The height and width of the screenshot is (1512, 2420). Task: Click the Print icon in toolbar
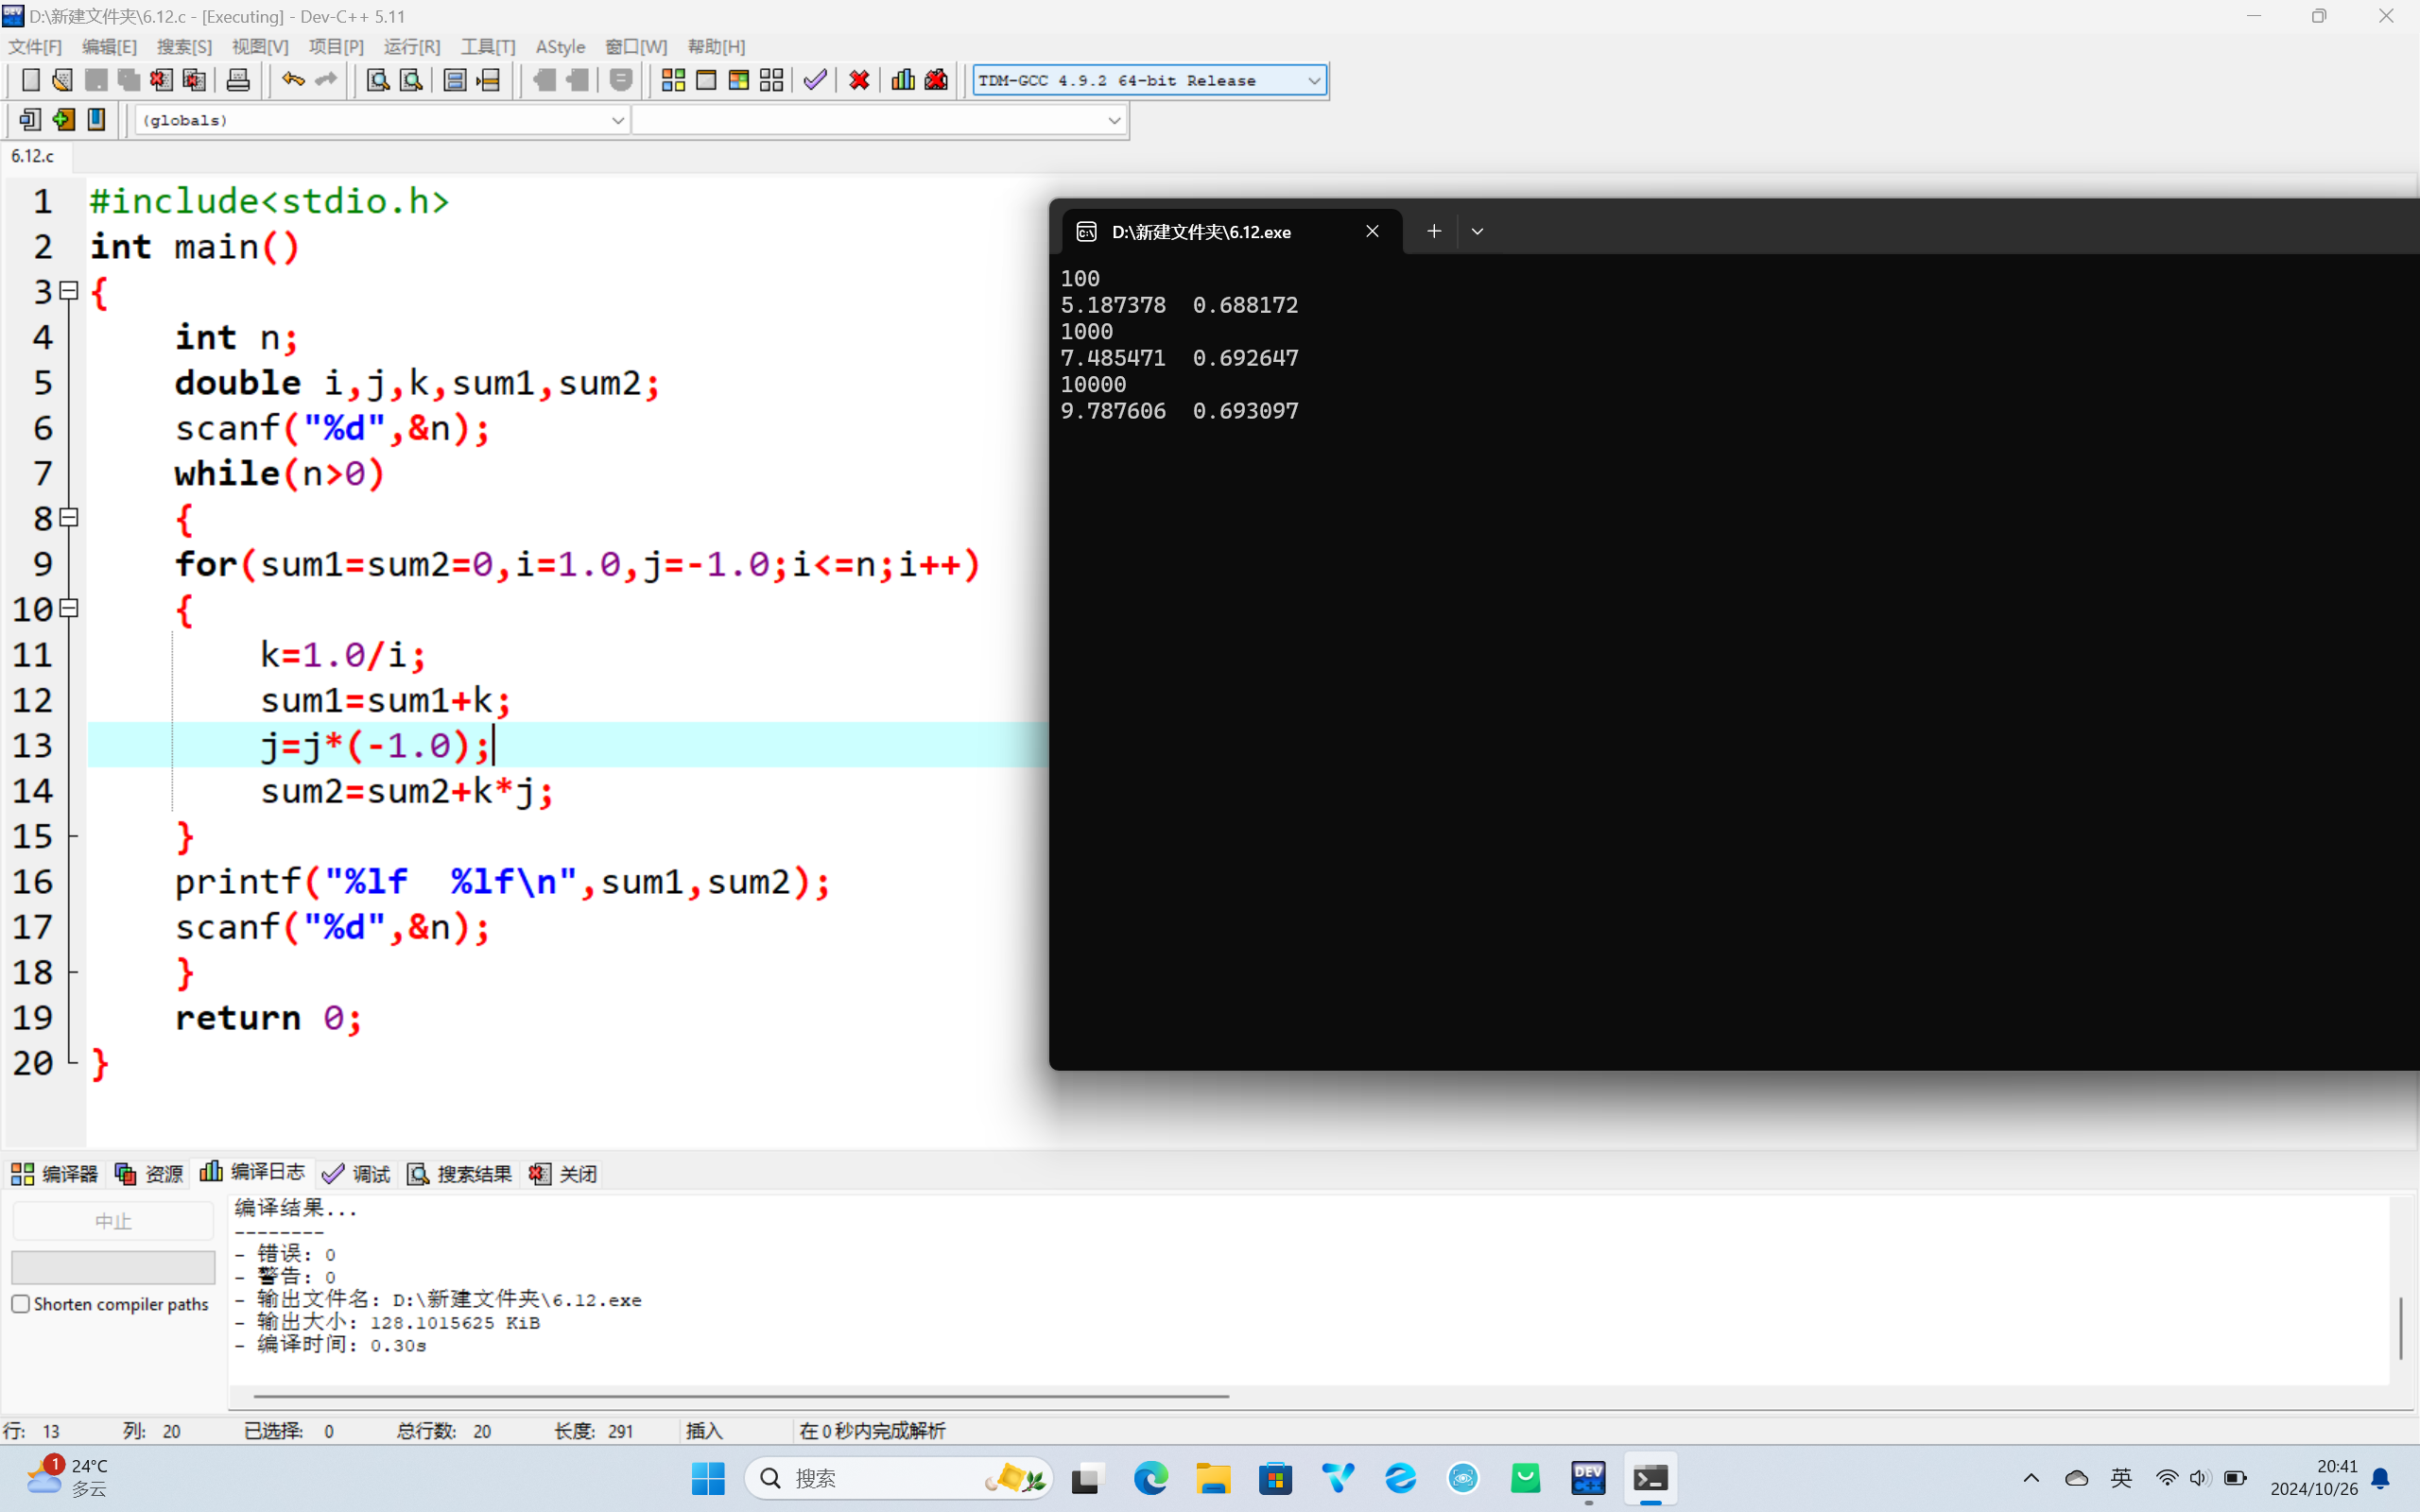click(x=238, y=80)
